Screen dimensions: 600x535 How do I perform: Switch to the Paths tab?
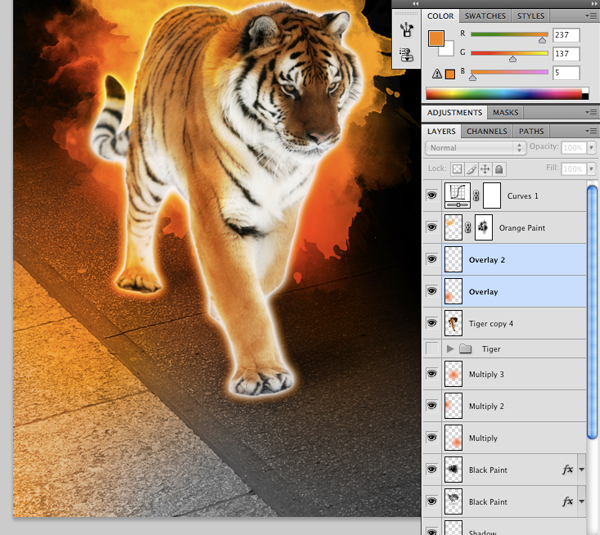pyautogui.click(x=531, y=131)
